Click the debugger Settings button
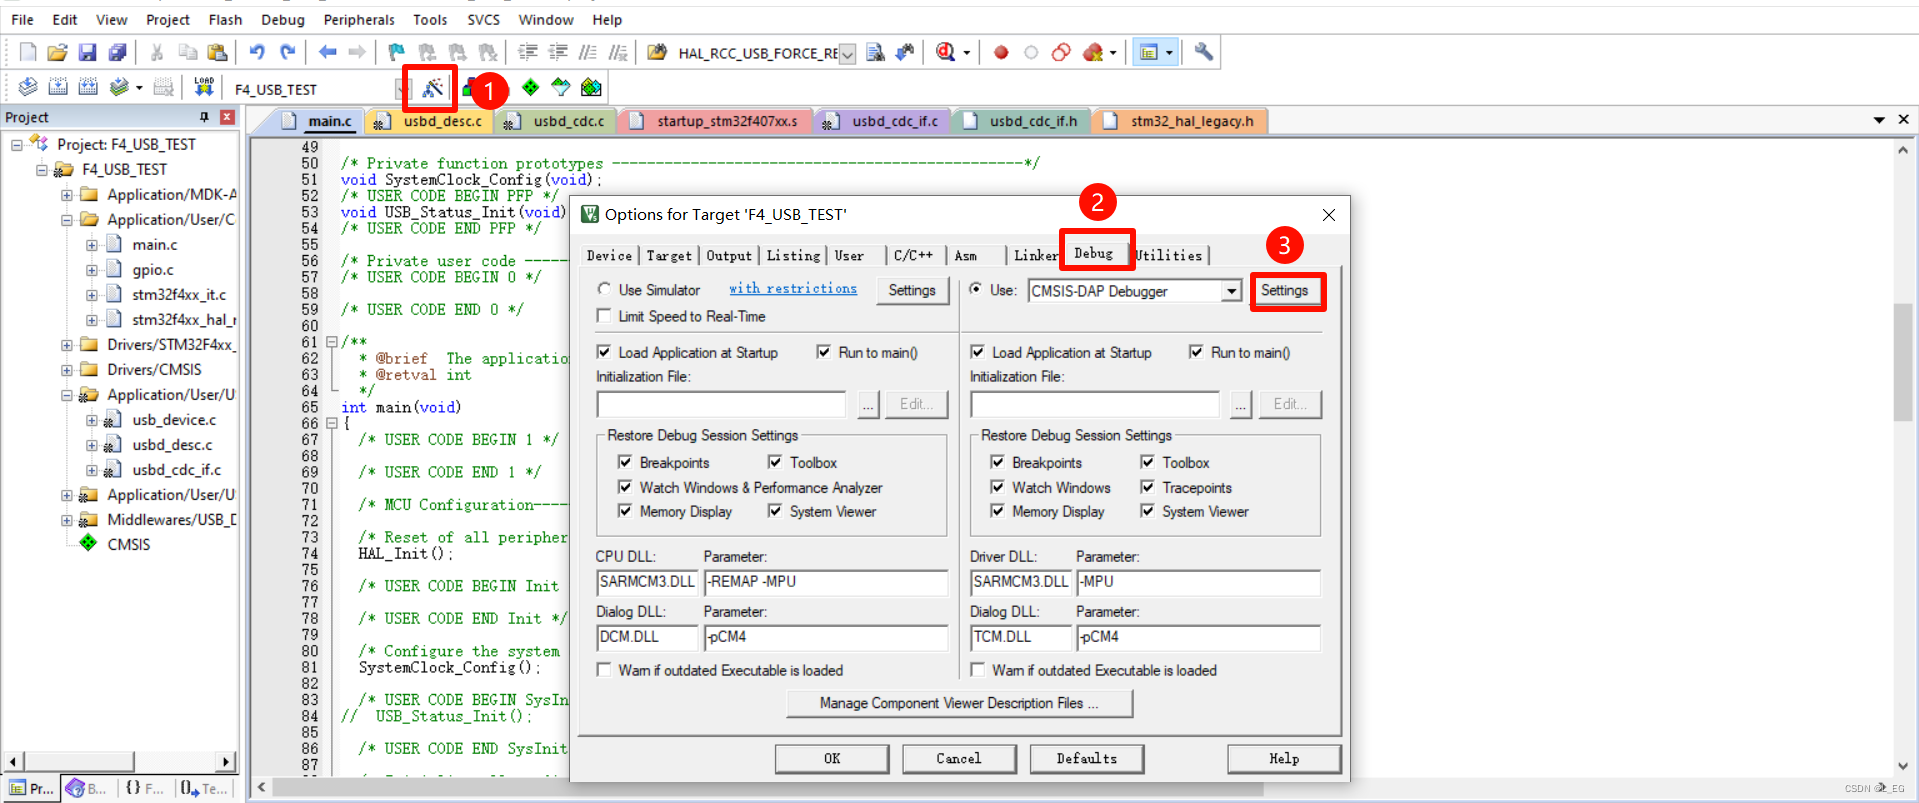 pos(1285,290)
